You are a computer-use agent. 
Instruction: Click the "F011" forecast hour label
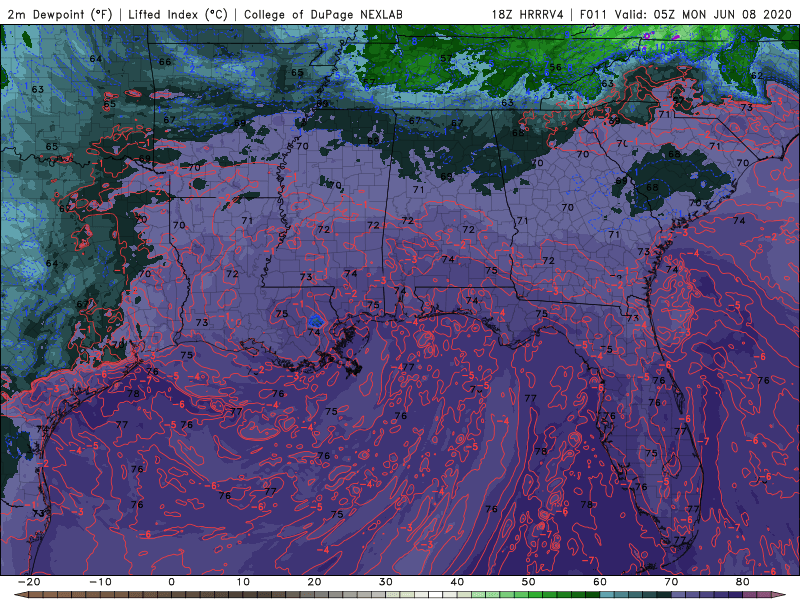coord(593,14)
